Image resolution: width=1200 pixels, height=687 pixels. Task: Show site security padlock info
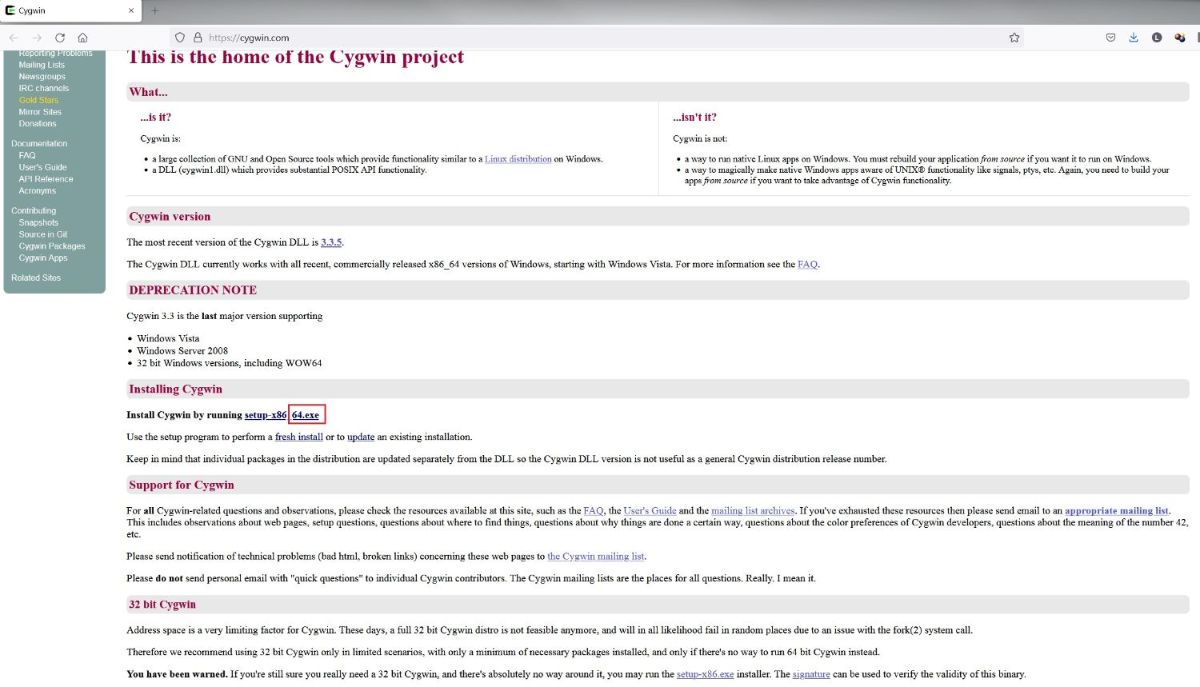pos(196,37)
